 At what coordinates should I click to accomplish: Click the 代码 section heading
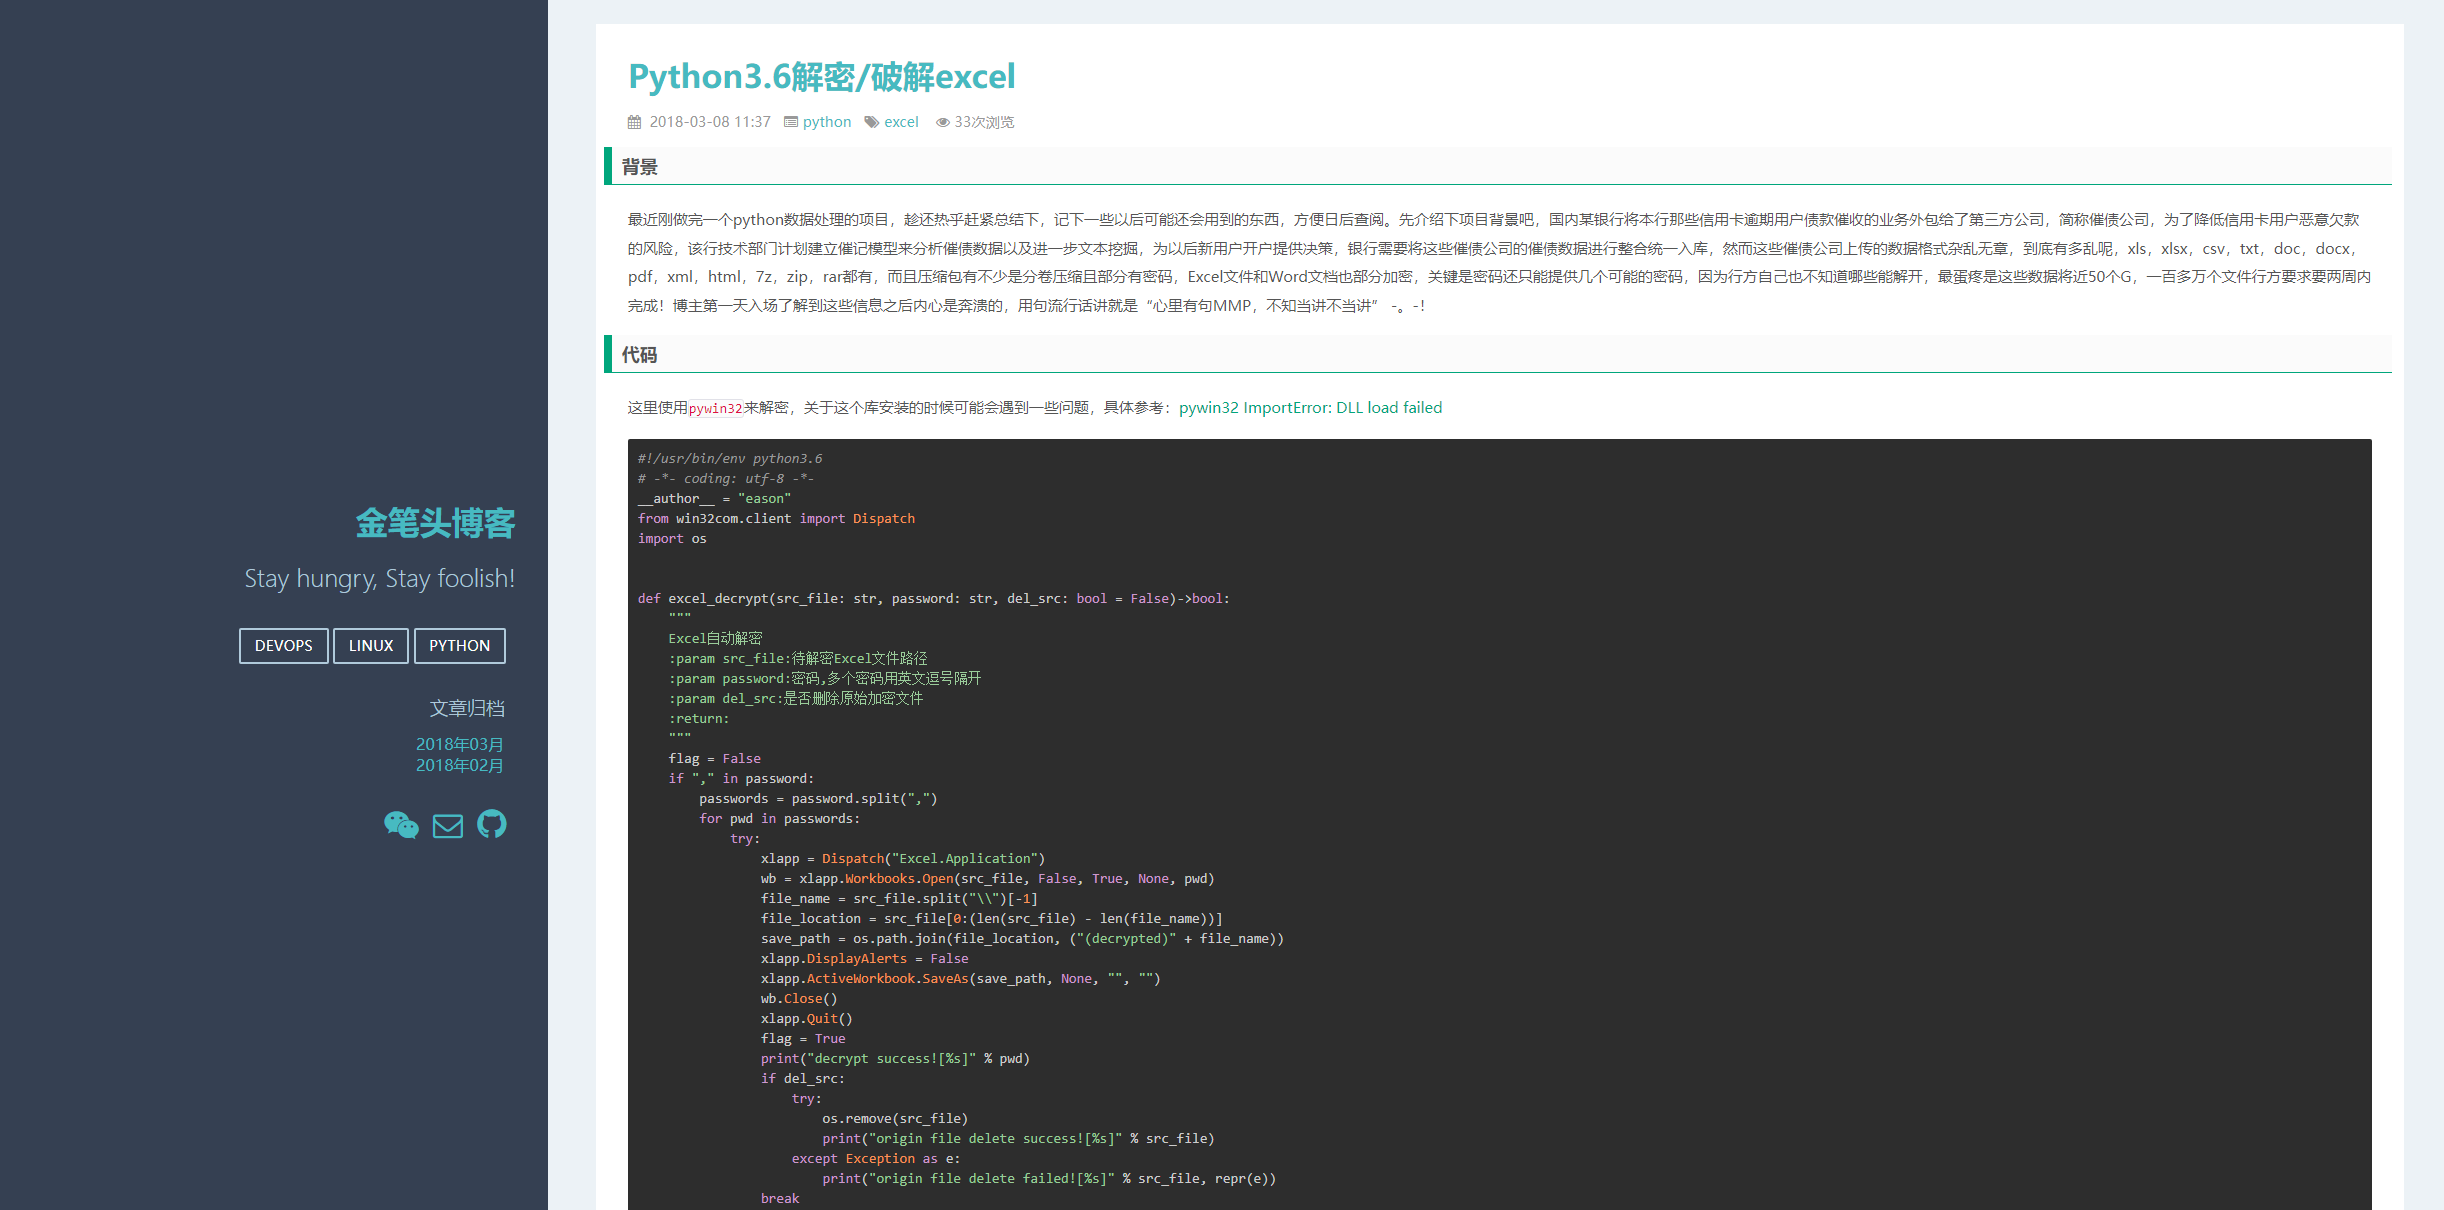click(x=640, y=355)
